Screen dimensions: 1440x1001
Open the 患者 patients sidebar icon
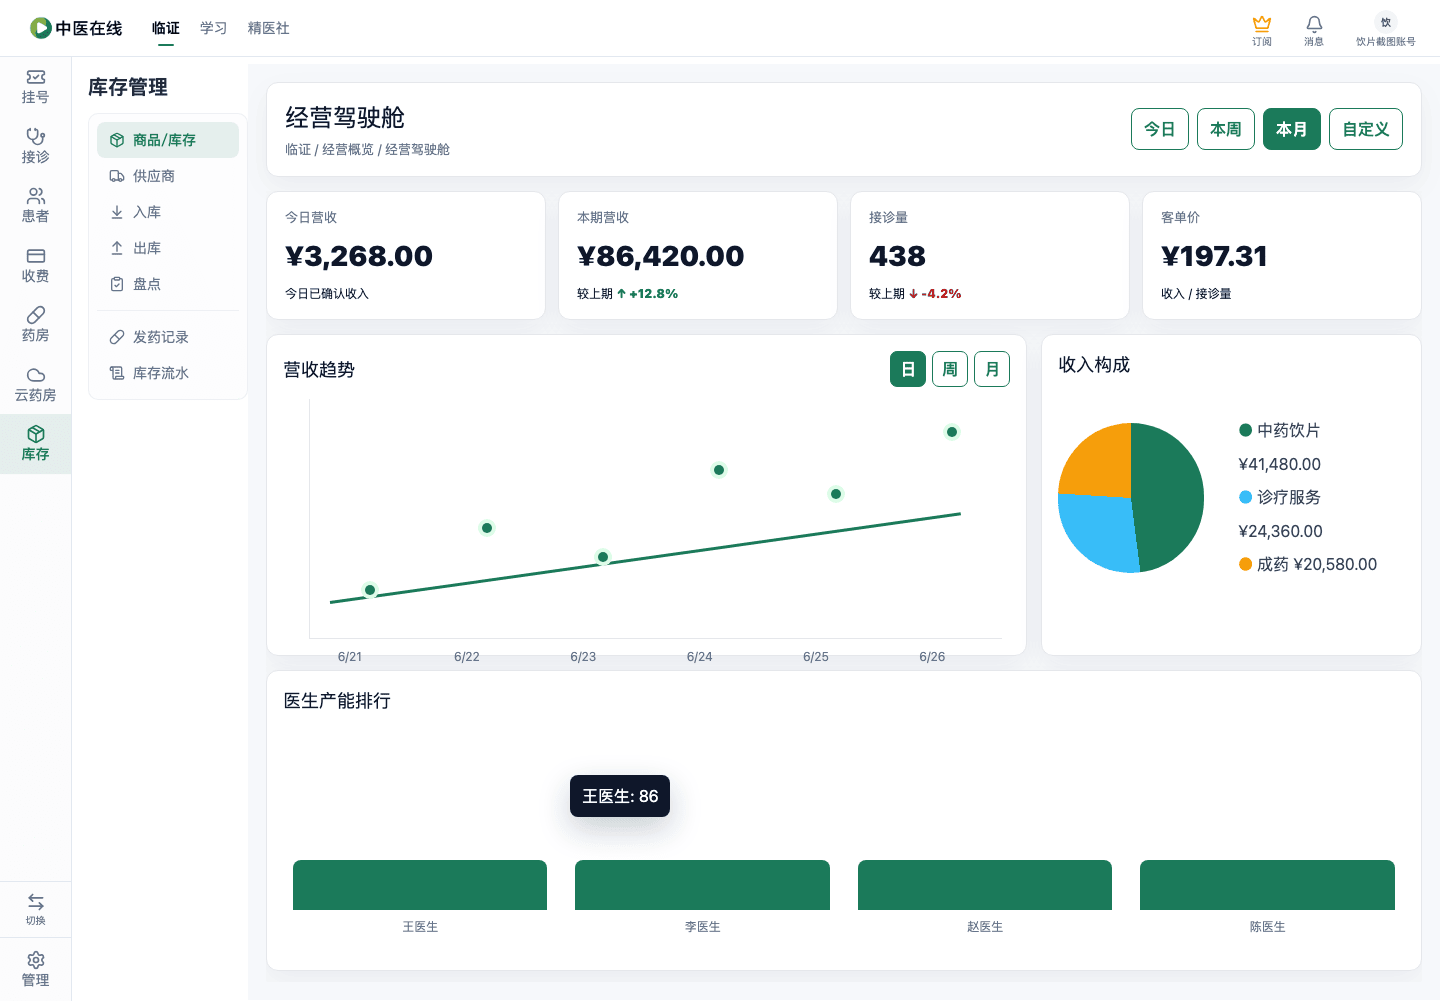[36, 196]
